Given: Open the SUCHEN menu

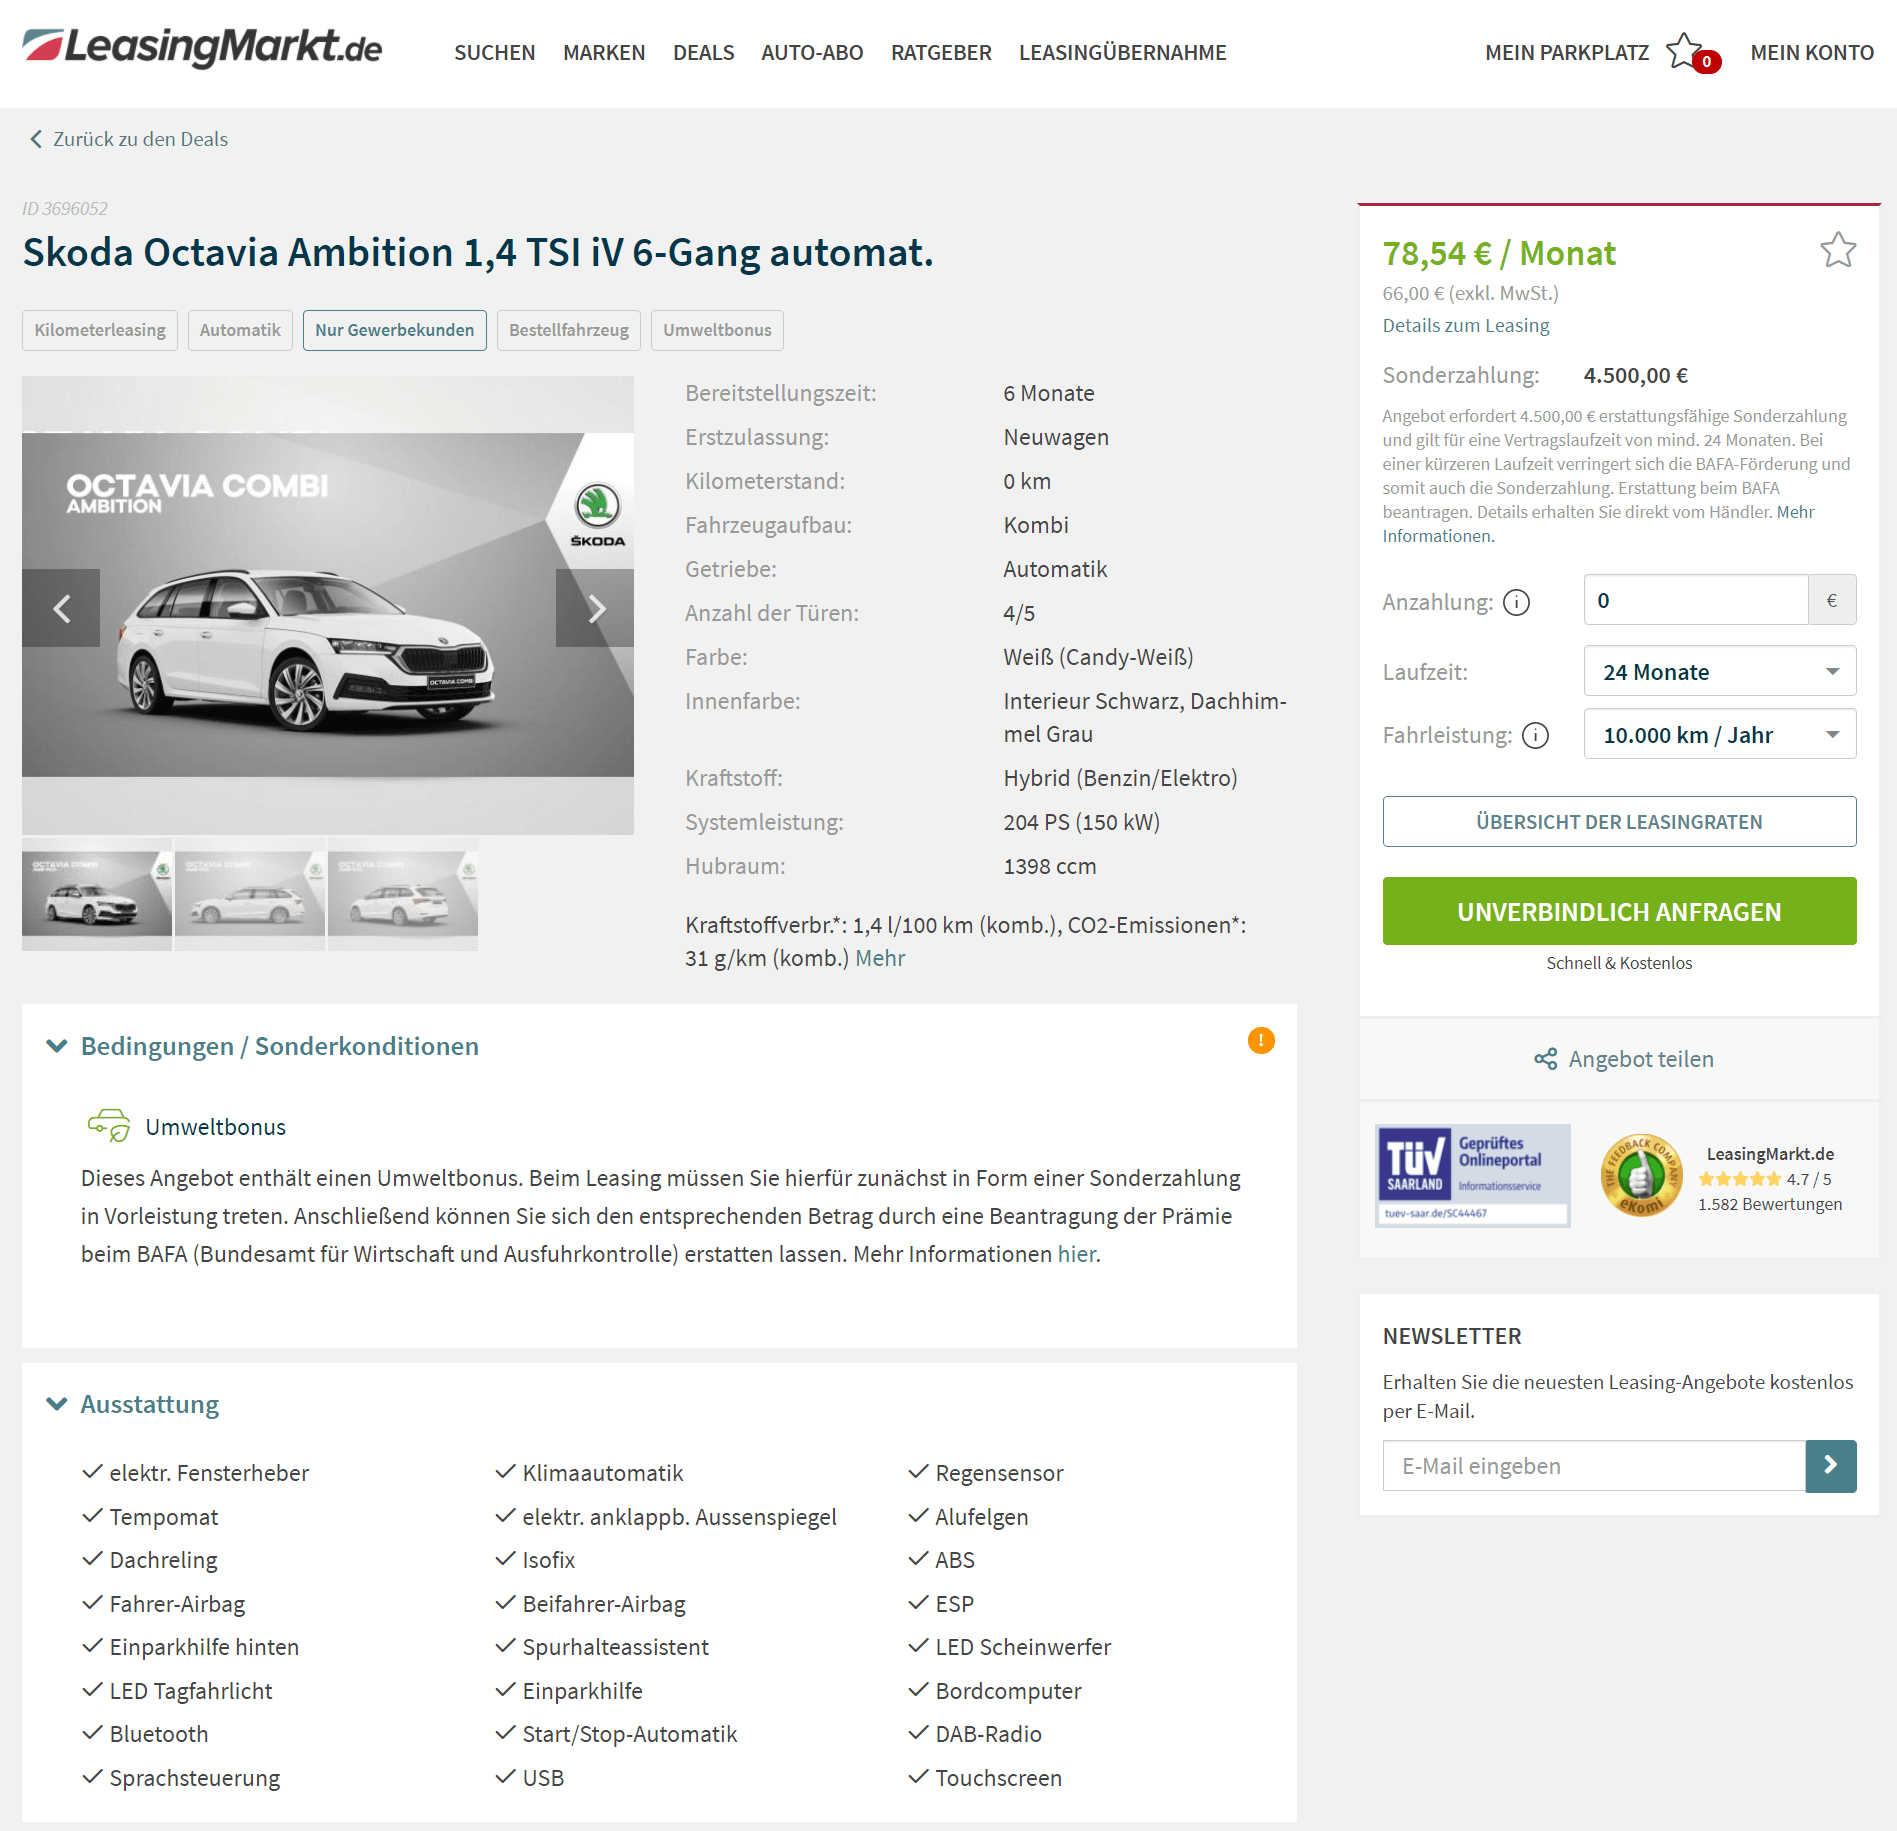Looking at the screenshot, I should pos(494,52).
